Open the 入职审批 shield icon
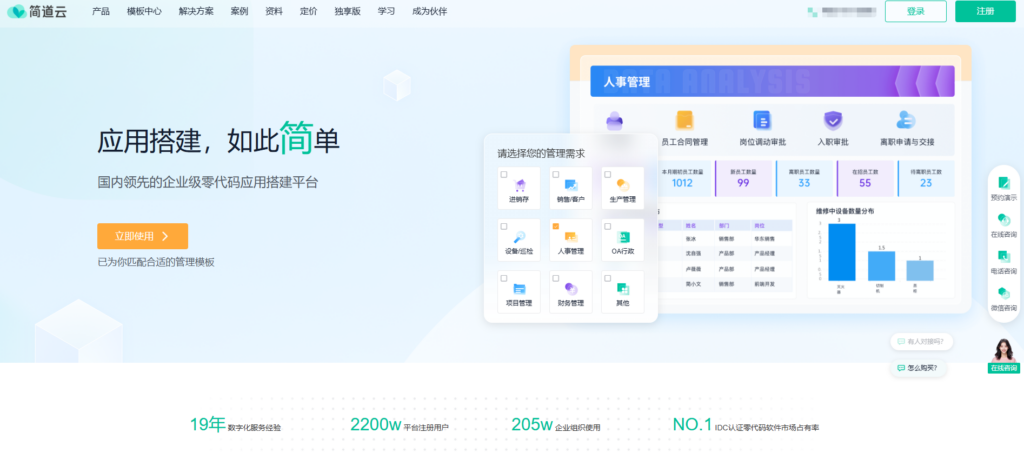Viewport: 1024px width, 466px height. coord(833,120)
